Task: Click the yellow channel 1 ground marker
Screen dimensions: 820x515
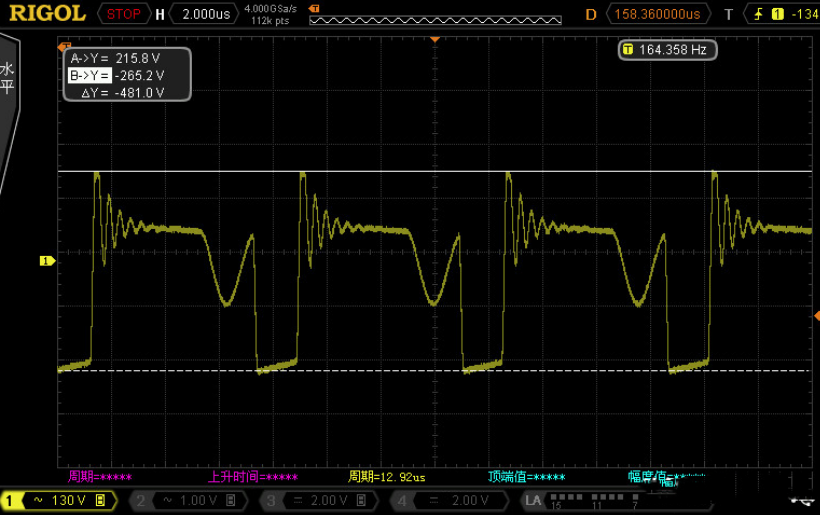Action: [x=46, y=261]
